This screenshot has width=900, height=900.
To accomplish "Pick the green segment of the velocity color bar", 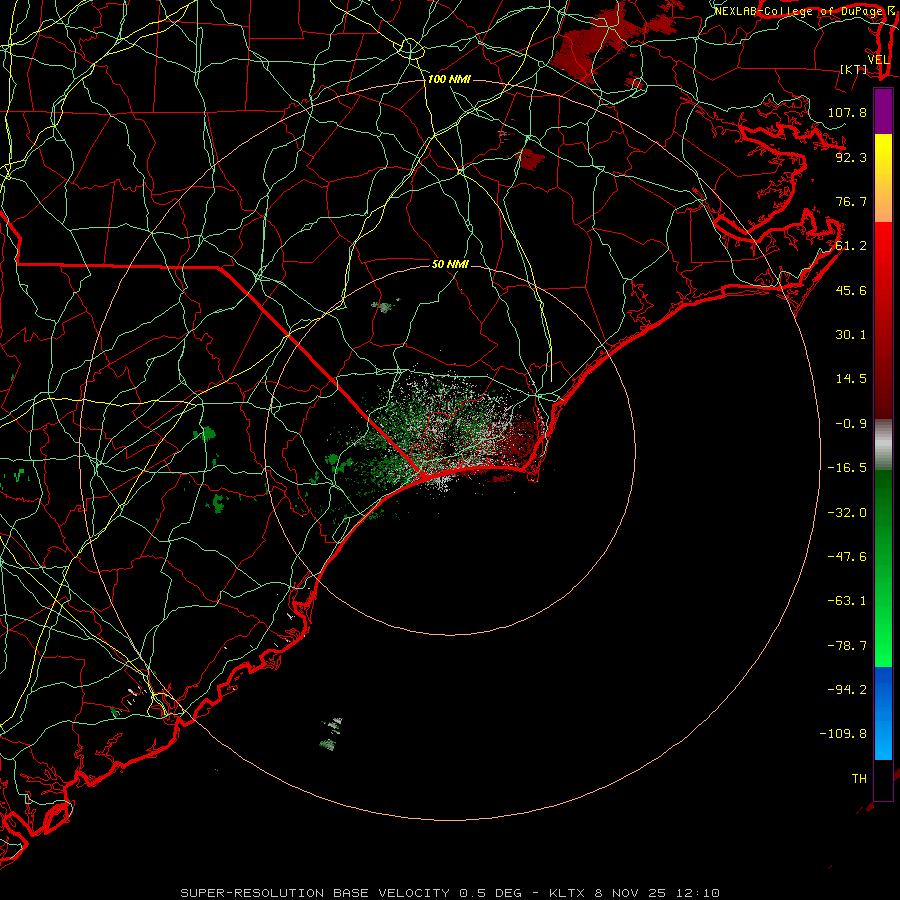I will pos(883,568).
